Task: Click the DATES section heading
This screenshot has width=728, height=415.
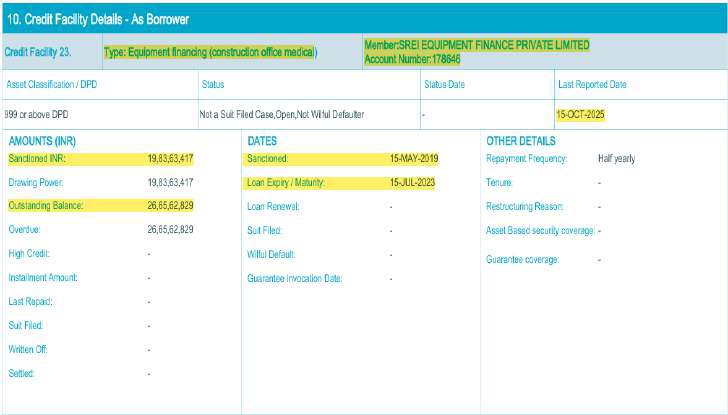Action: (262, 141)
